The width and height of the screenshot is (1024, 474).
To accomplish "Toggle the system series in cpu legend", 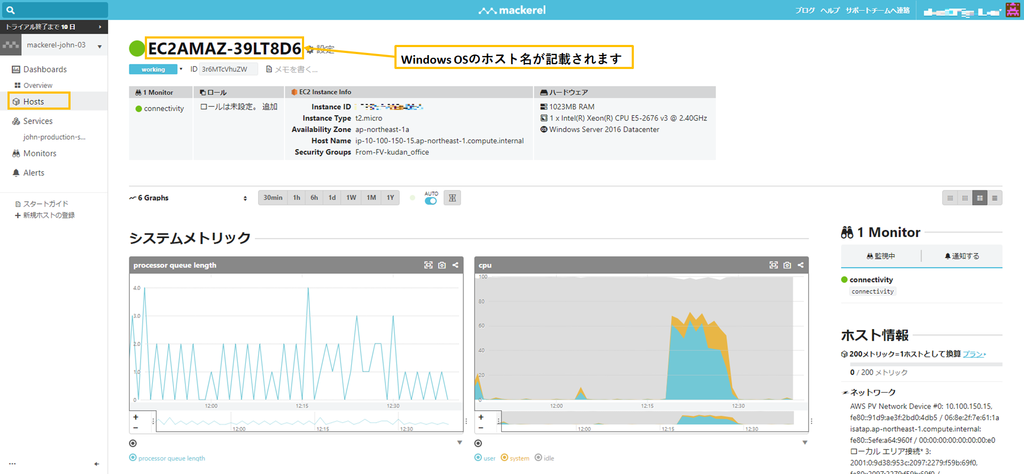I will [515, 458].
